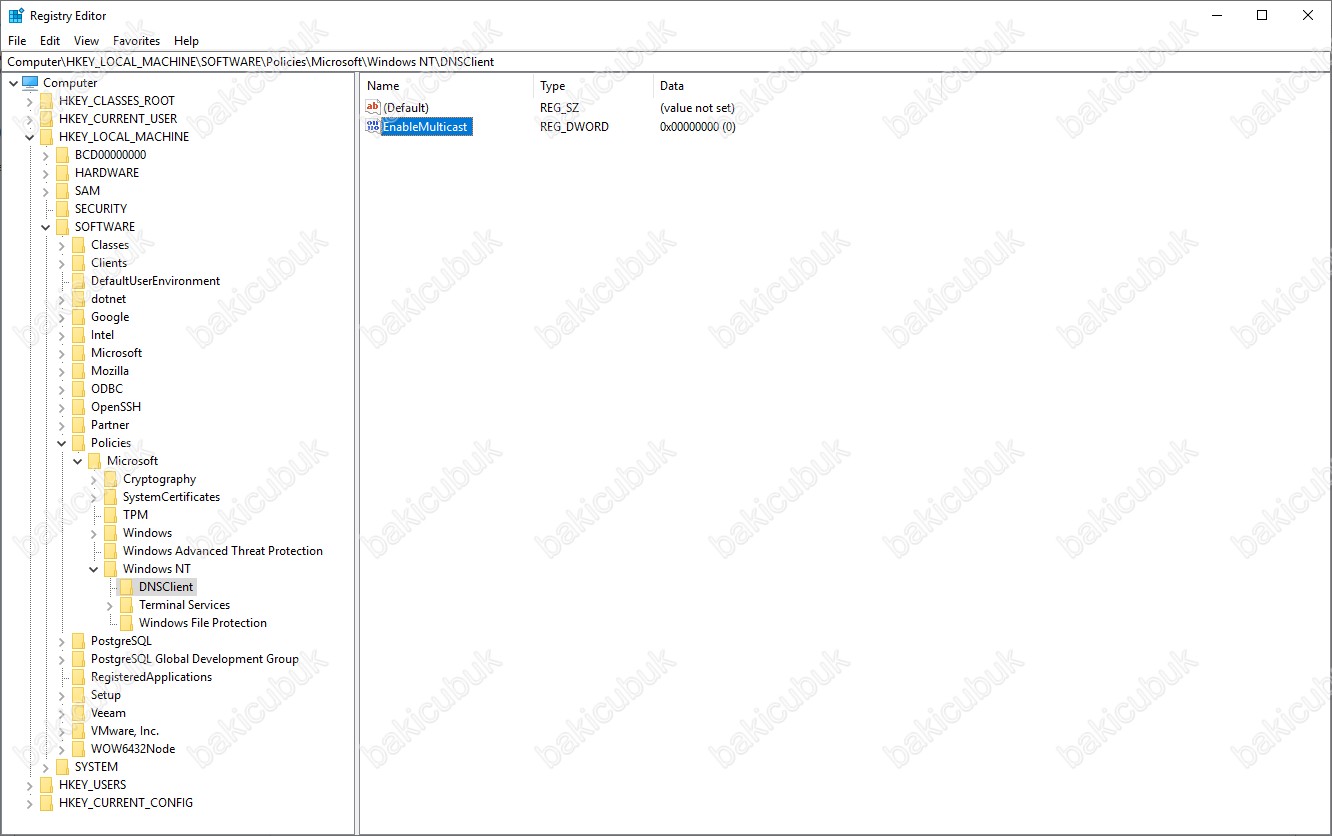Select the Windows File Protection key
This screenshot has height=836, width=1332.
[202, 623]
